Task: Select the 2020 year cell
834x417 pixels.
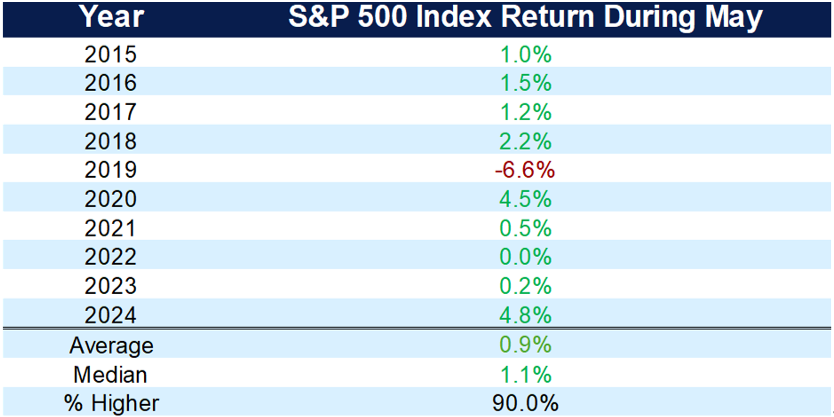Action: (109, 199)
